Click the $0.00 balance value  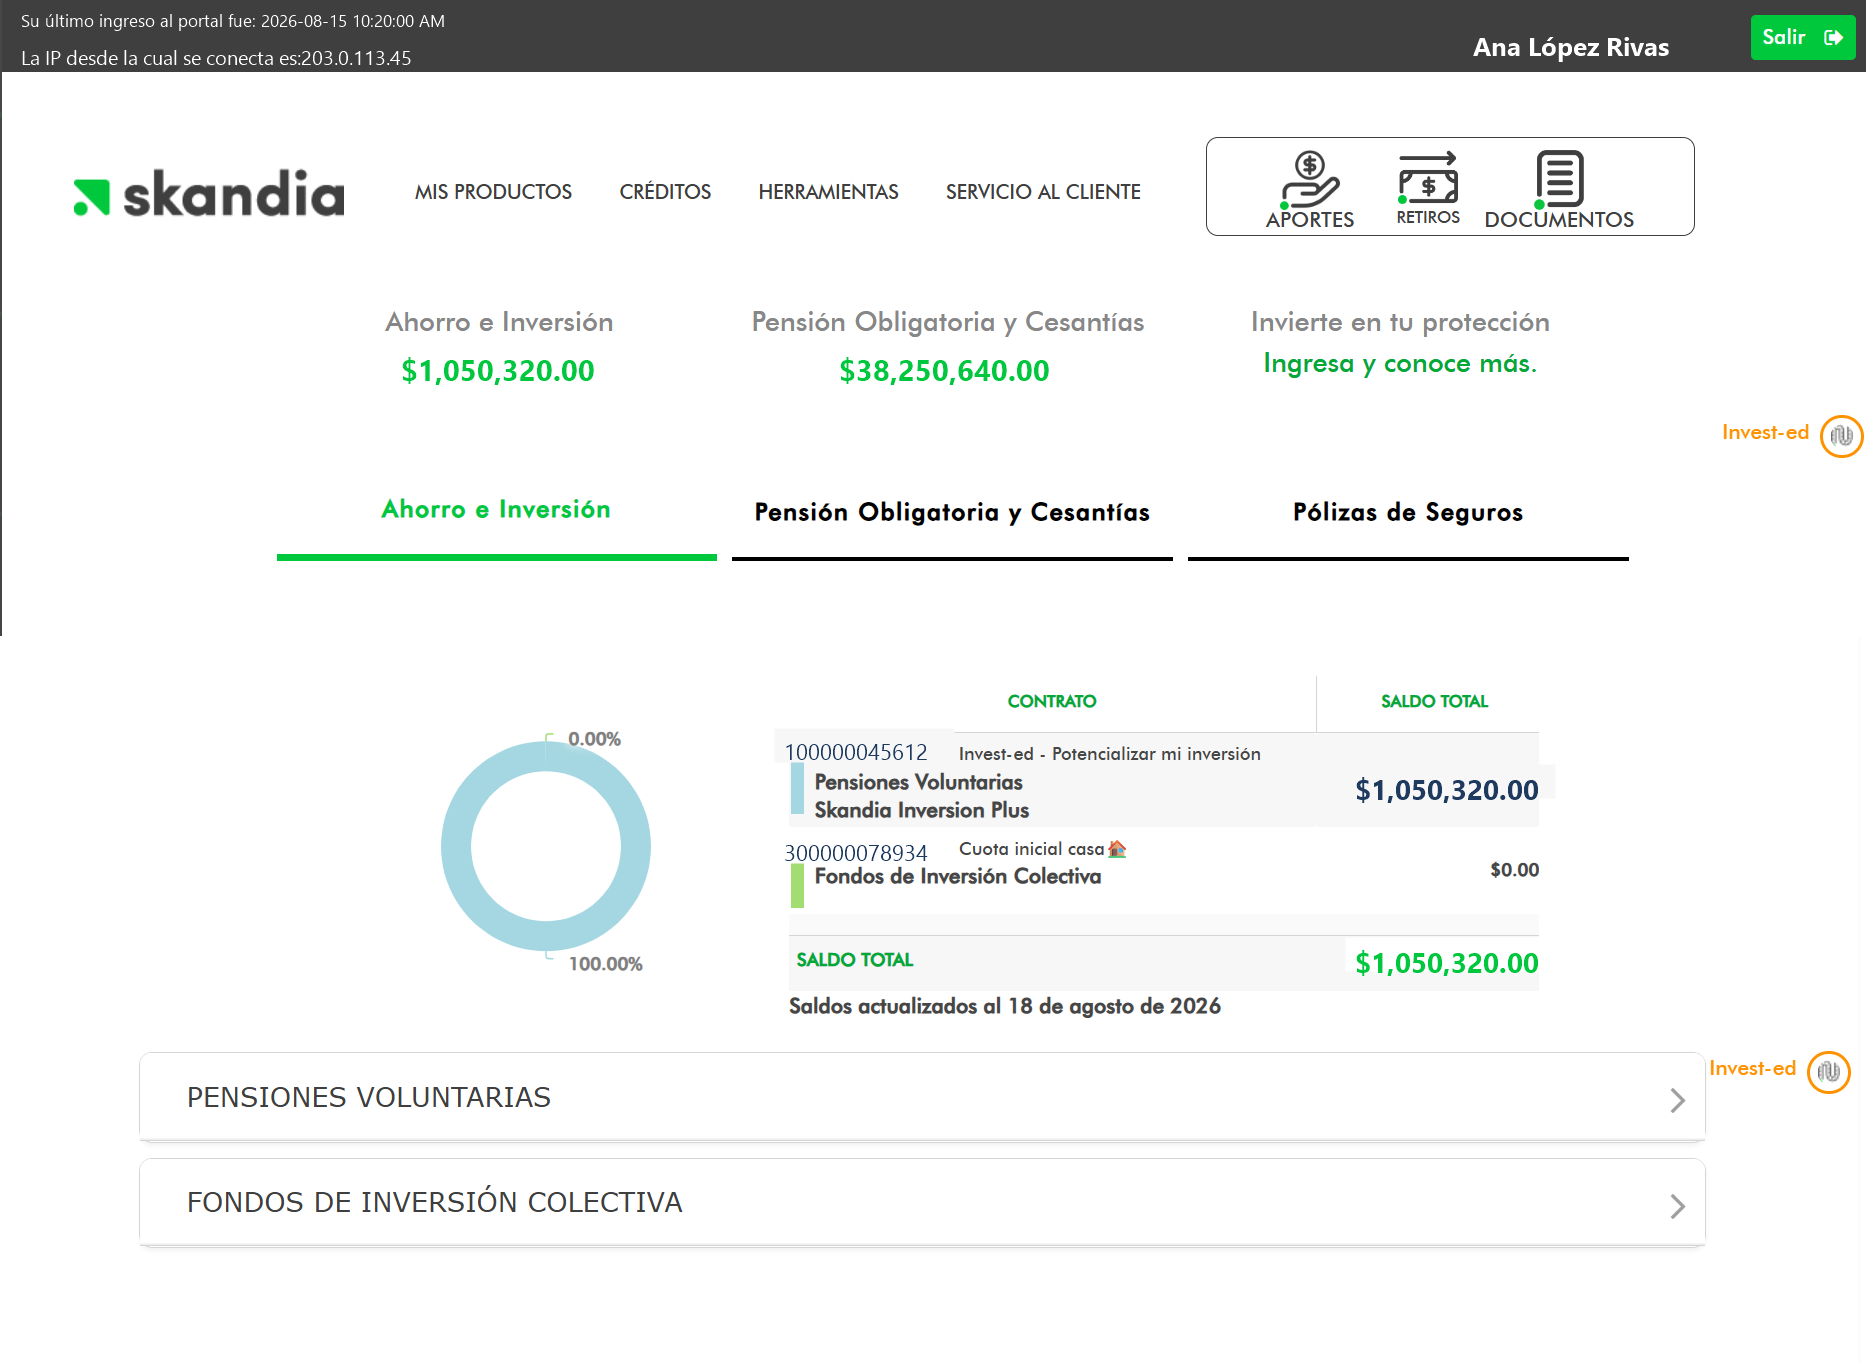(1514, 870)
